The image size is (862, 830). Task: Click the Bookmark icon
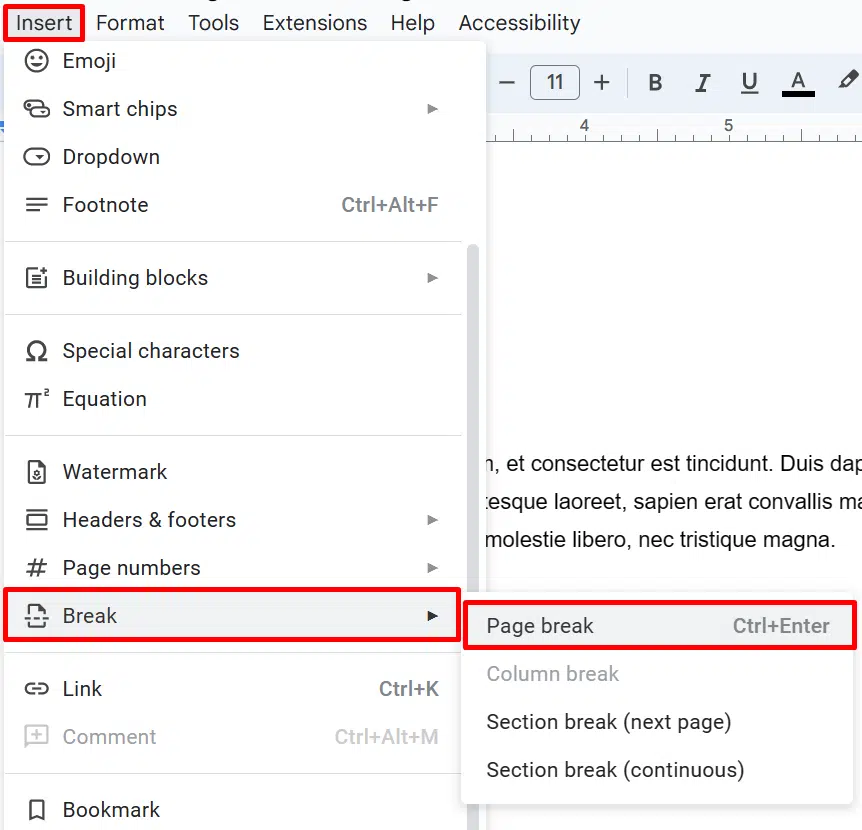(36, 810)
